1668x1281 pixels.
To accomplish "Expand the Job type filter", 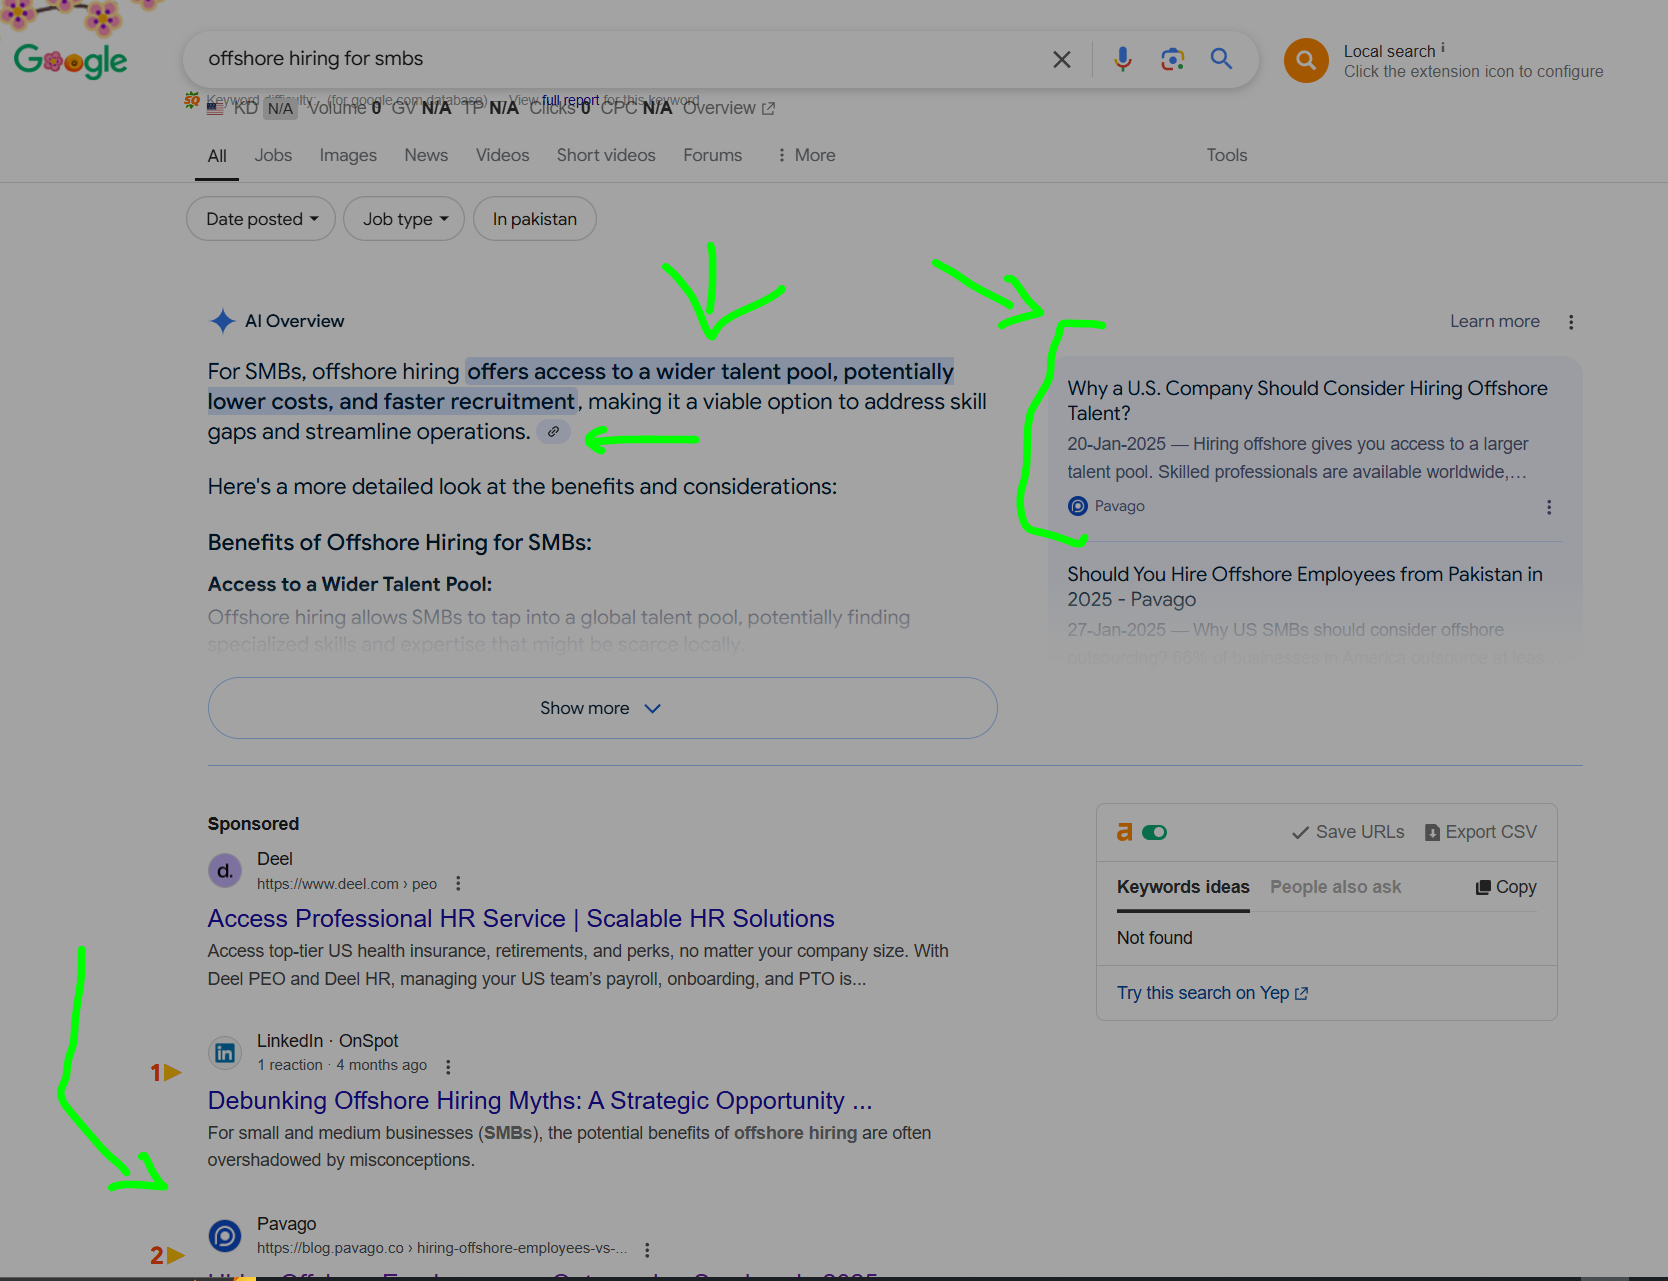I will 404,219.
